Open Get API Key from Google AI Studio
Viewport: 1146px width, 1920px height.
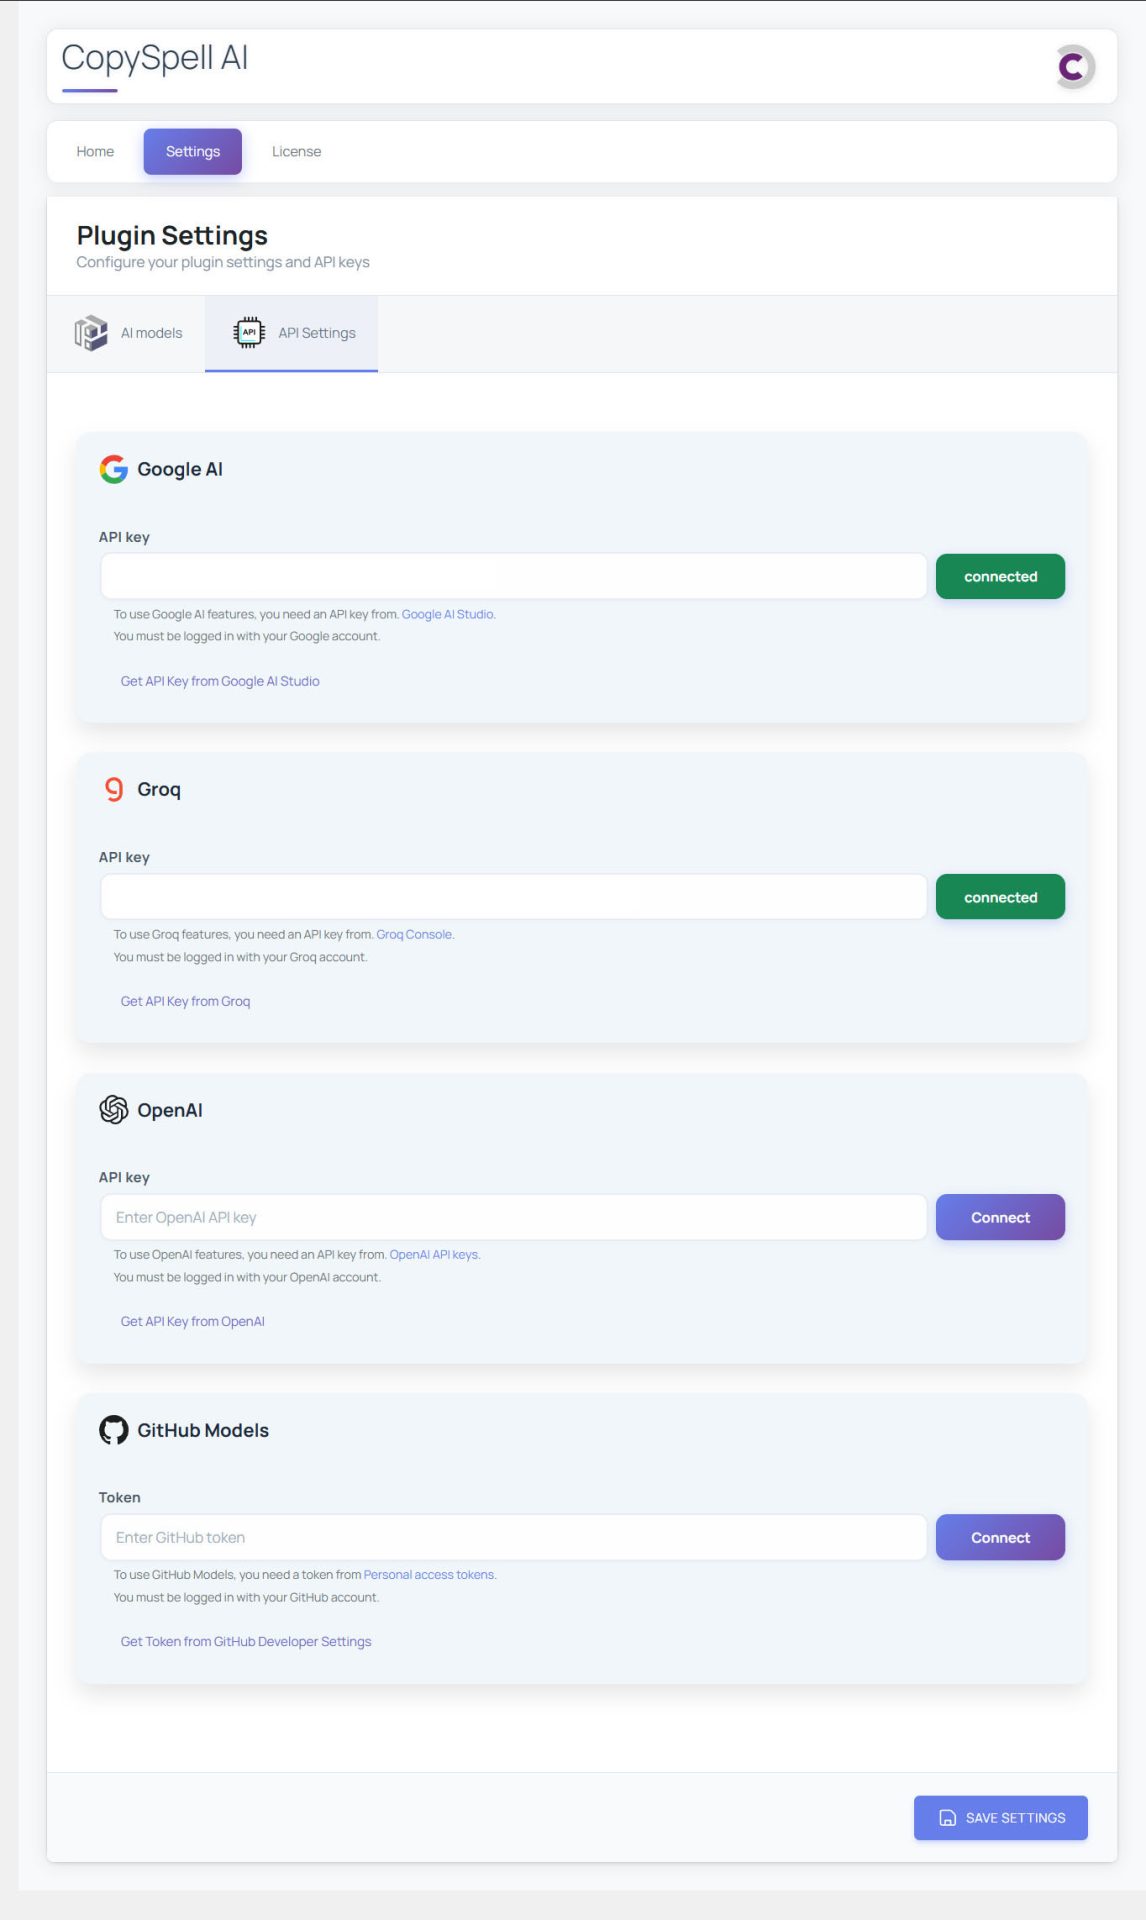click(x=220, y=681)
